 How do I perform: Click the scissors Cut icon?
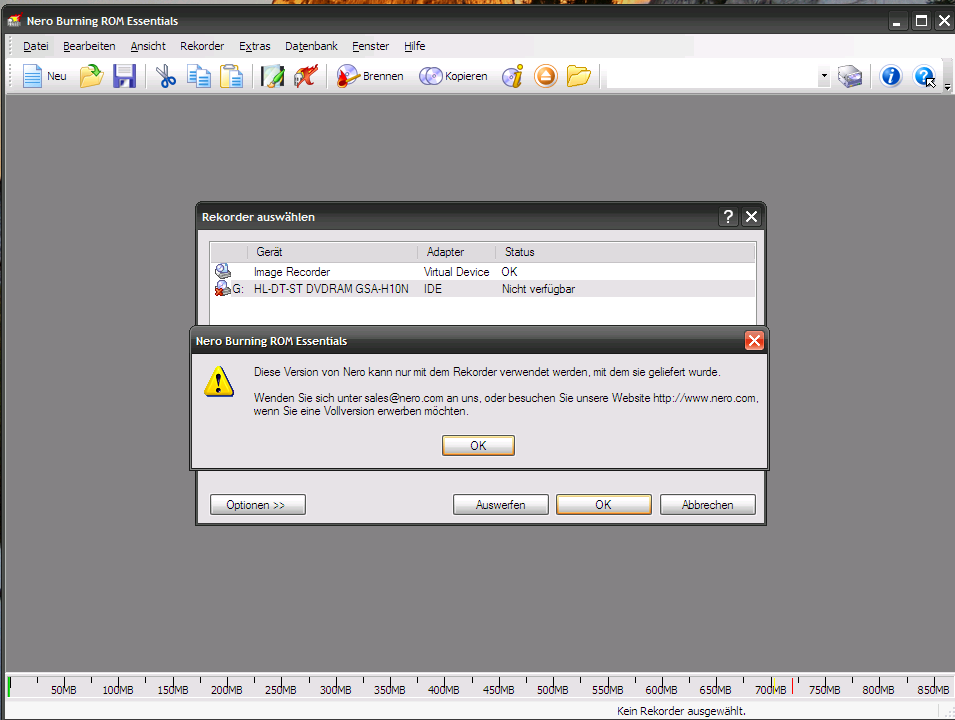166,76
